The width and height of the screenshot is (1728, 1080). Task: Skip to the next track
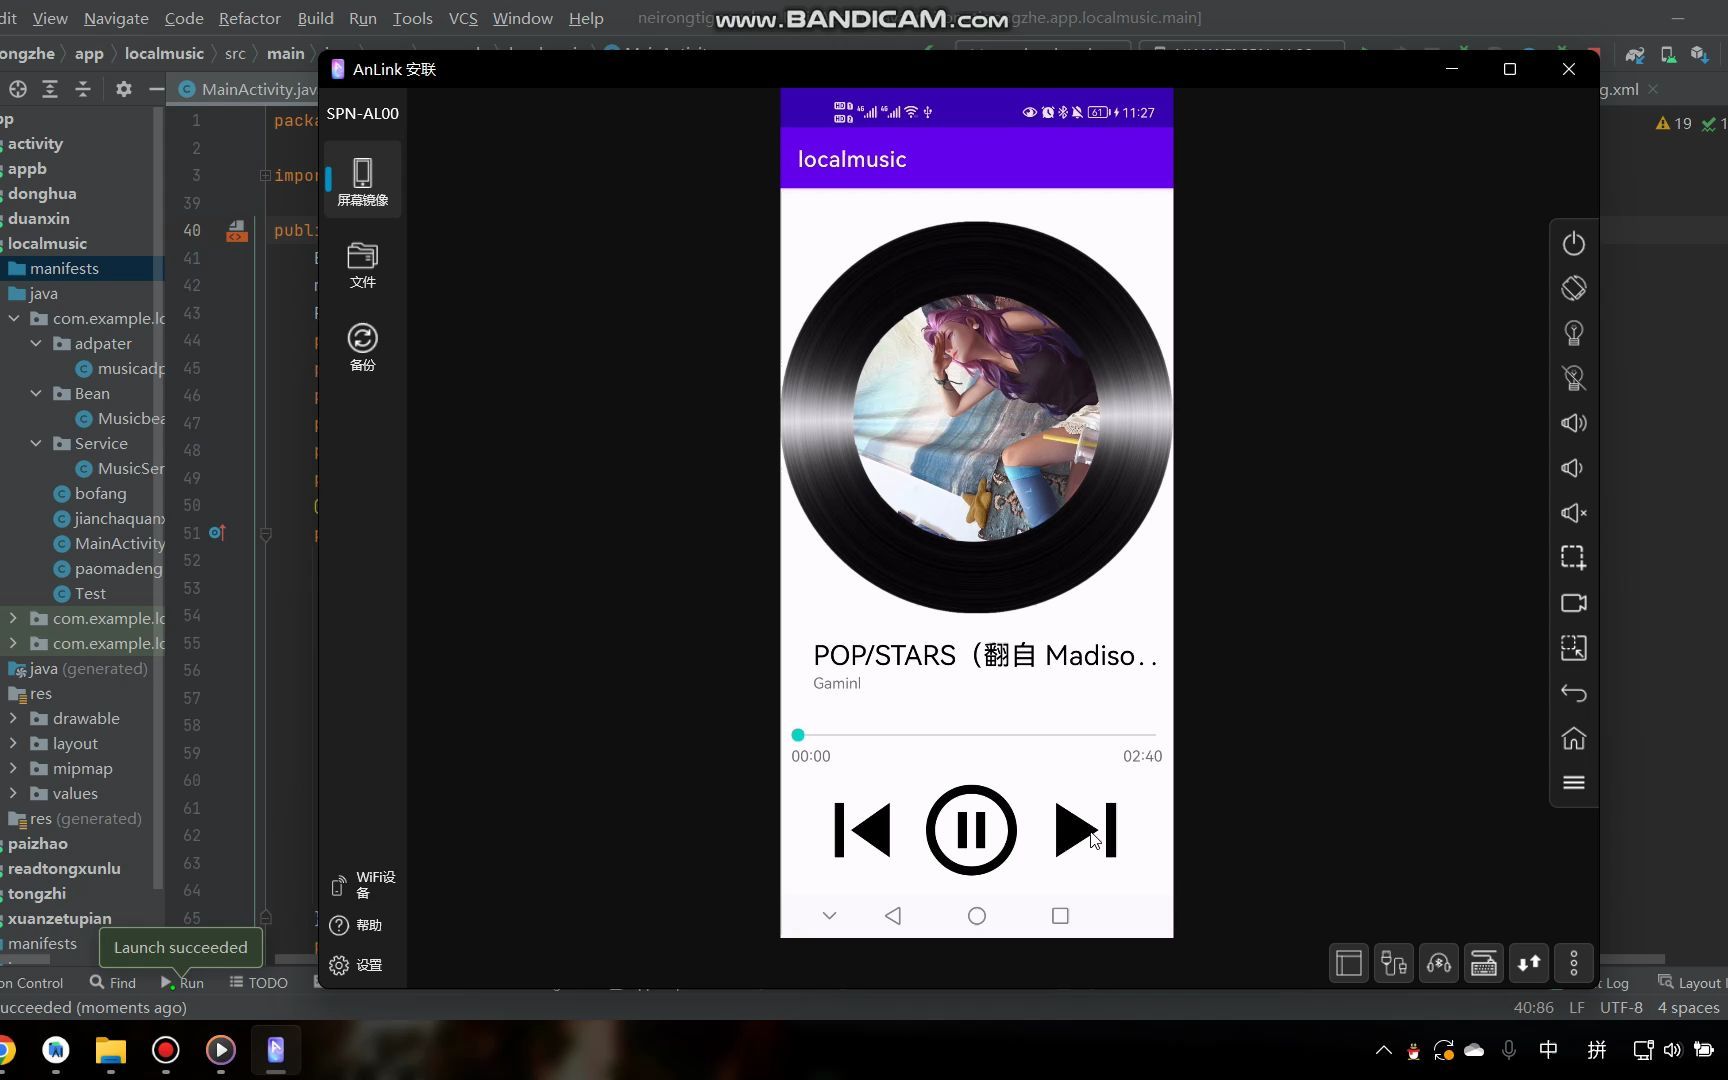[x=1085, y=830]
